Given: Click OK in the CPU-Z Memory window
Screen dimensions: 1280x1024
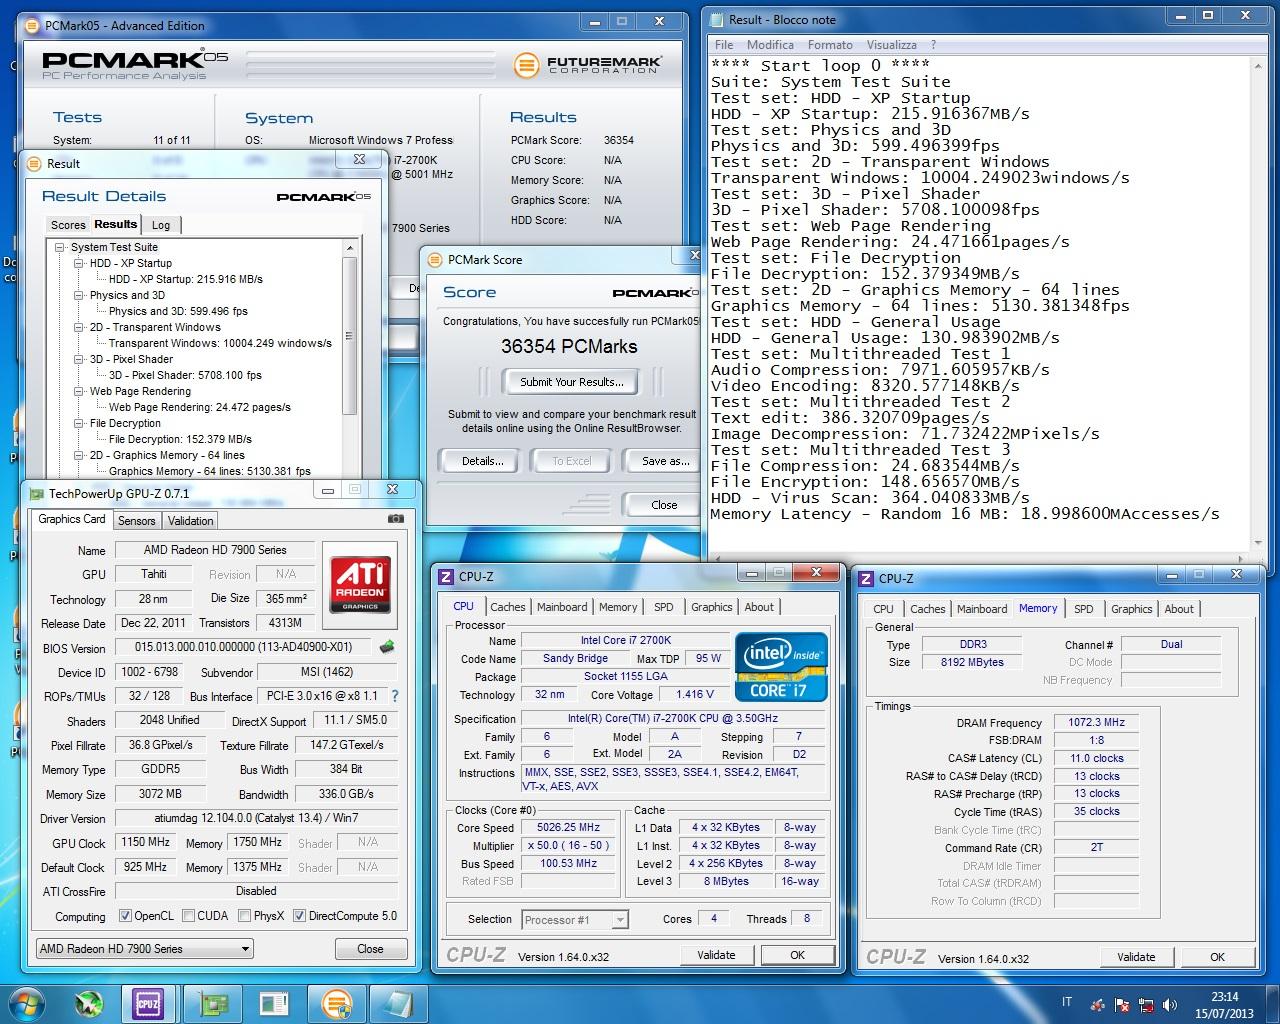Looking at the screenshot, I should point(1217,957).
